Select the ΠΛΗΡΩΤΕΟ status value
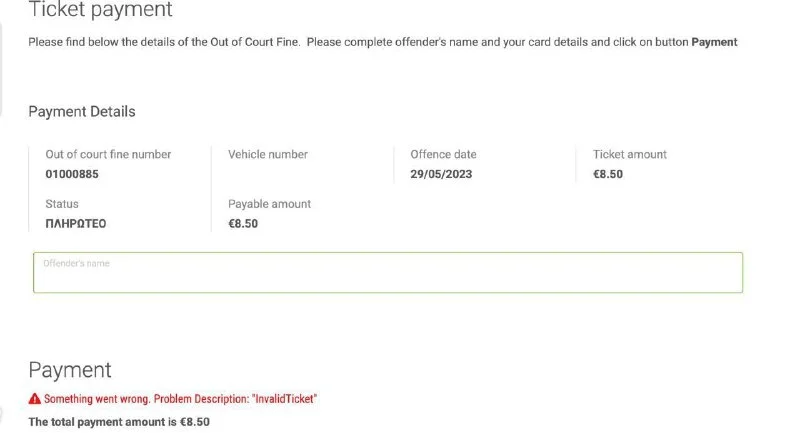 (76, 224)
